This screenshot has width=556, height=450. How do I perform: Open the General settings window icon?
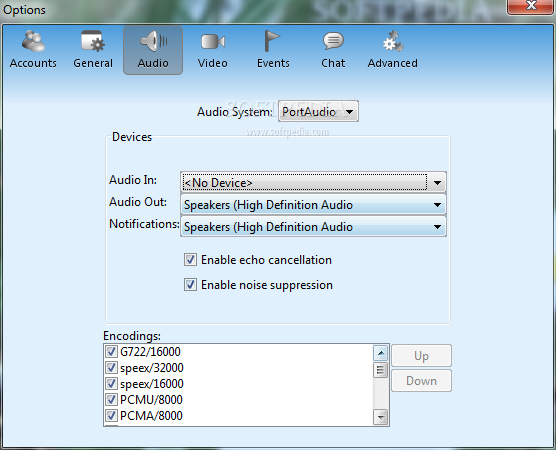(93, 41)
